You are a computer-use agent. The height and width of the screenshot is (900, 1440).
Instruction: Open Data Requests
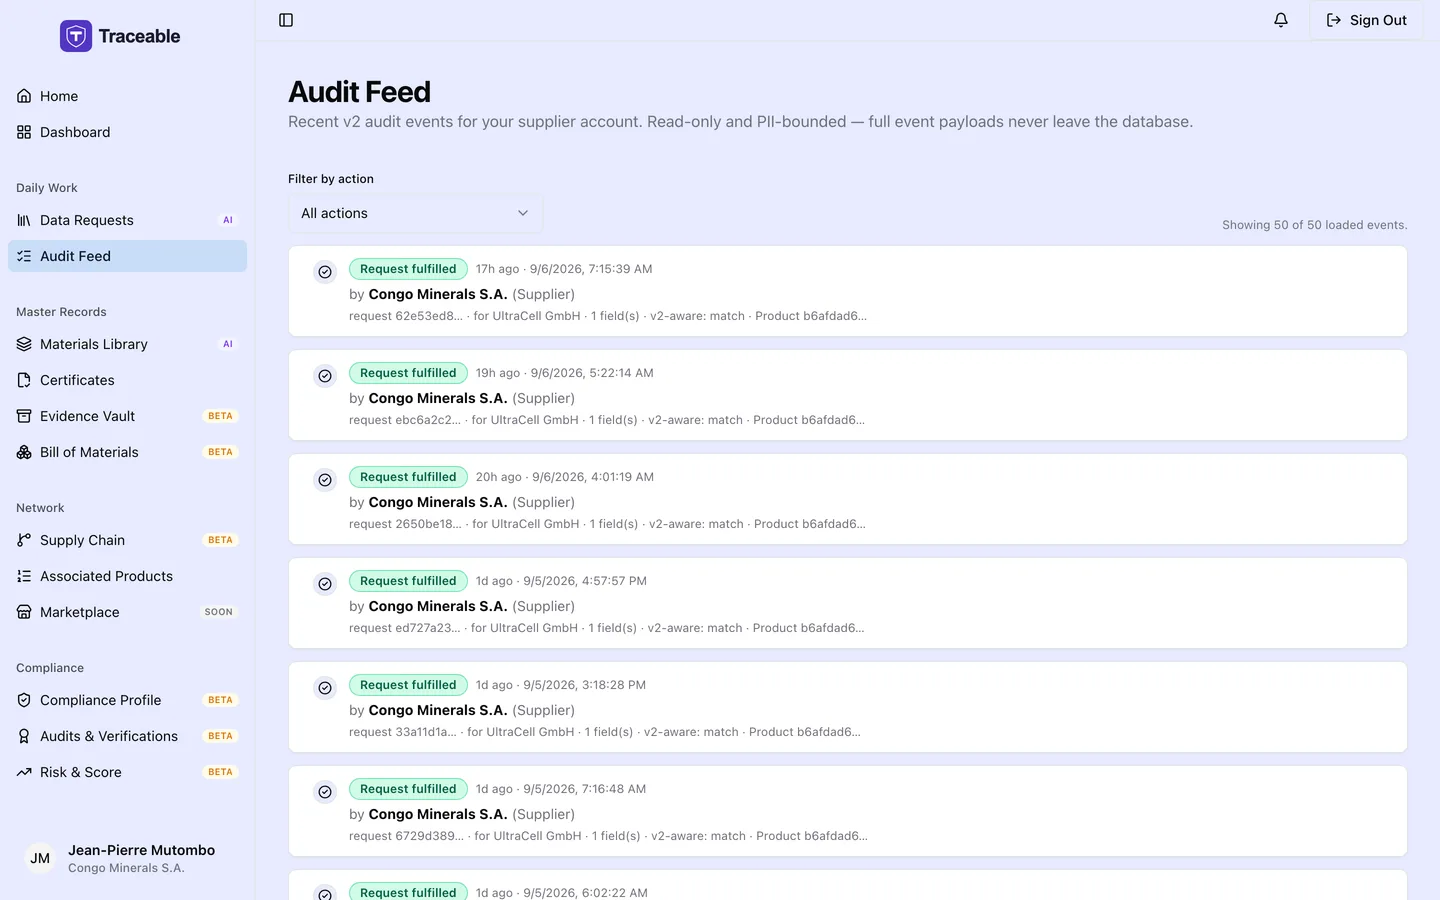coord(127,220)
